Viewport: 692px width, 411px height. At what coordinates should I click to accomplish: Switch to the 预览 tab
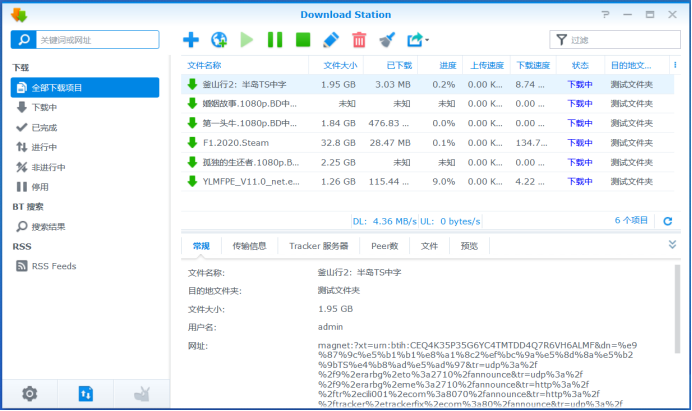point(469,246)
